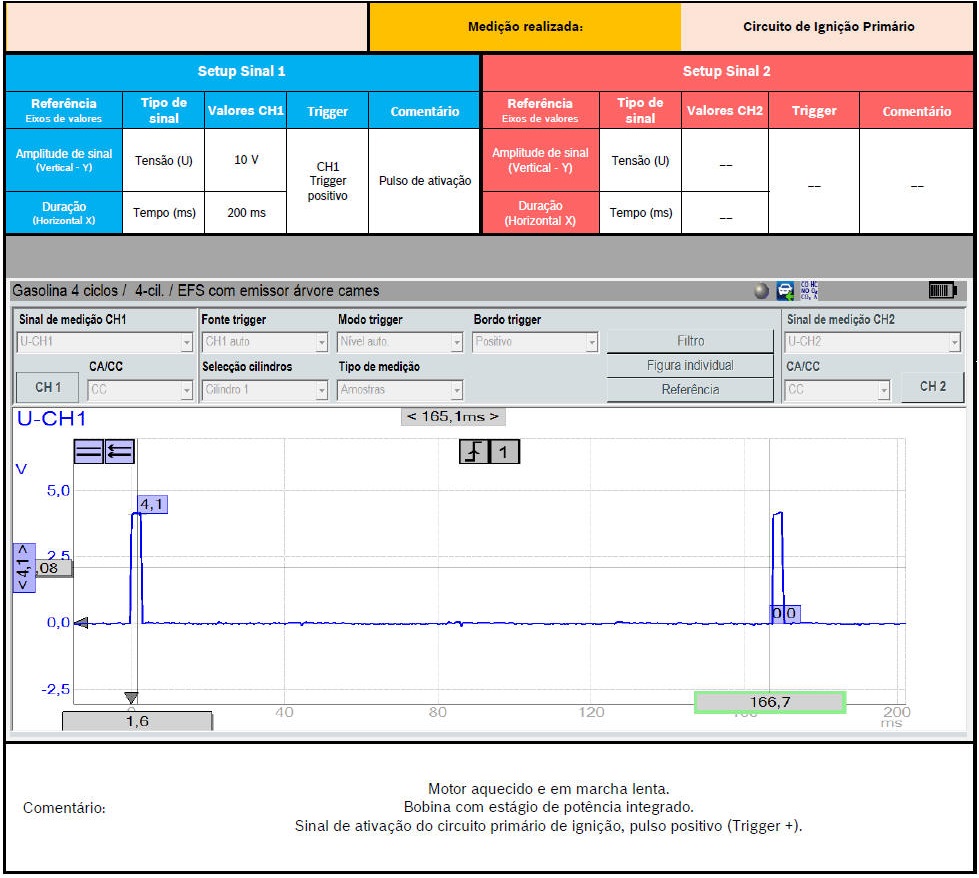Click the battery level icon
979x878 pixels.
click(942, 291)
